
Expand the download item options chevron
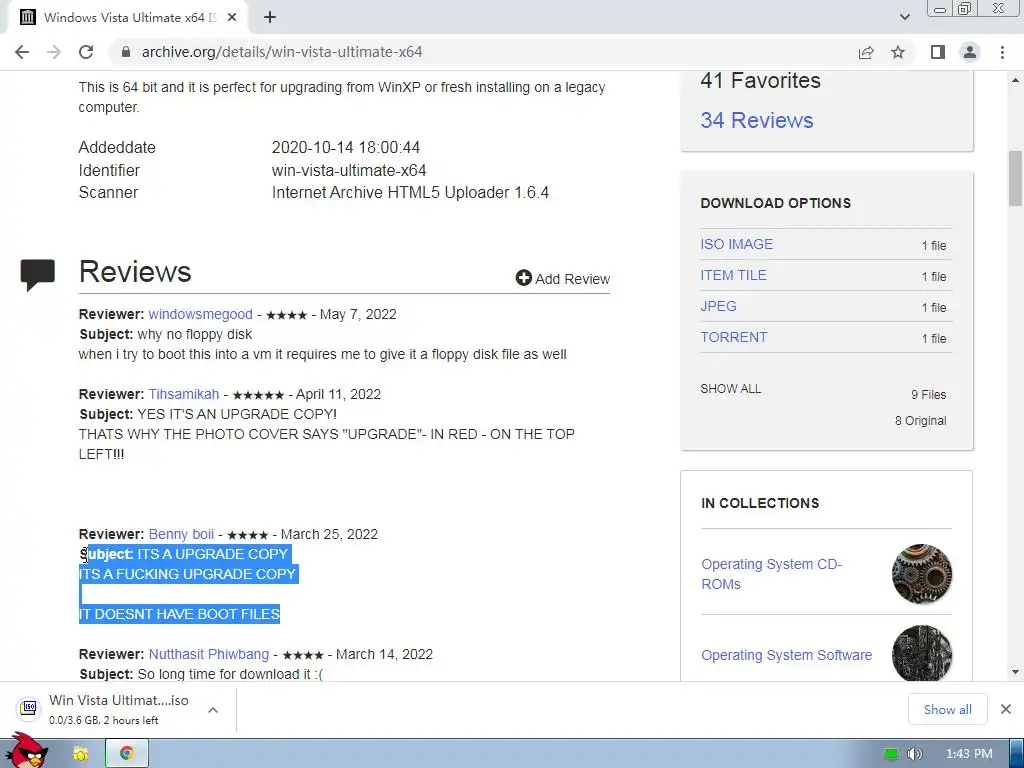[213, 710]
